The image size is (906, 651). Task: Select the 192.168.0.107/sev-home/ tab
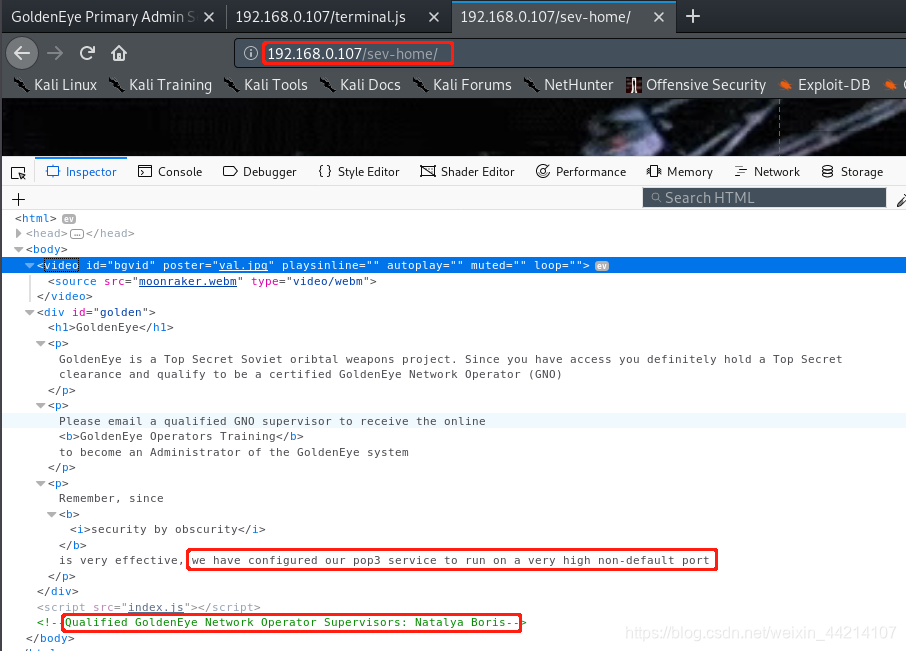click(545, 17)
